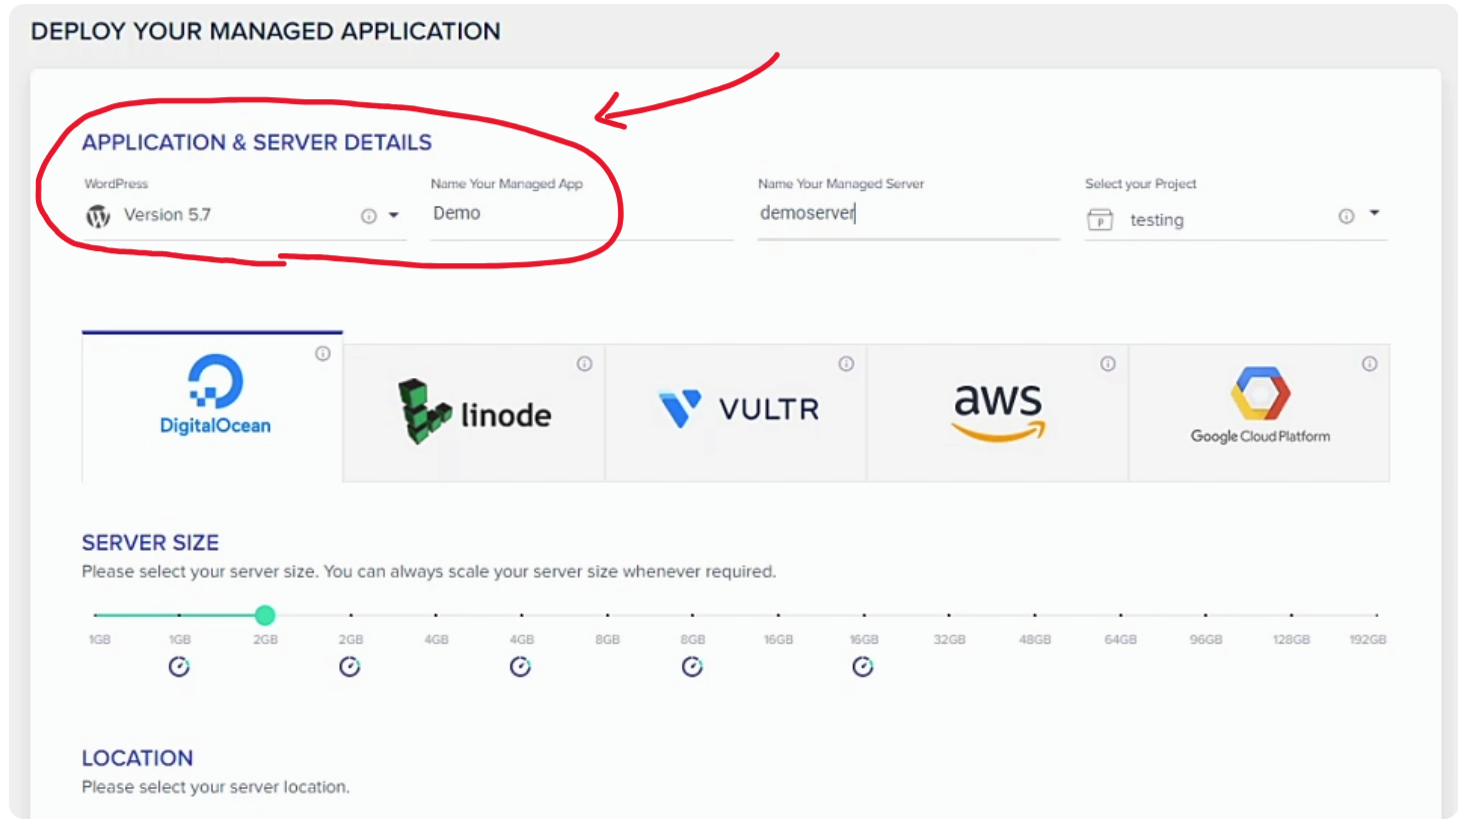
Task: Click the green server size slider handle
Action: click(x=265, y=615)
